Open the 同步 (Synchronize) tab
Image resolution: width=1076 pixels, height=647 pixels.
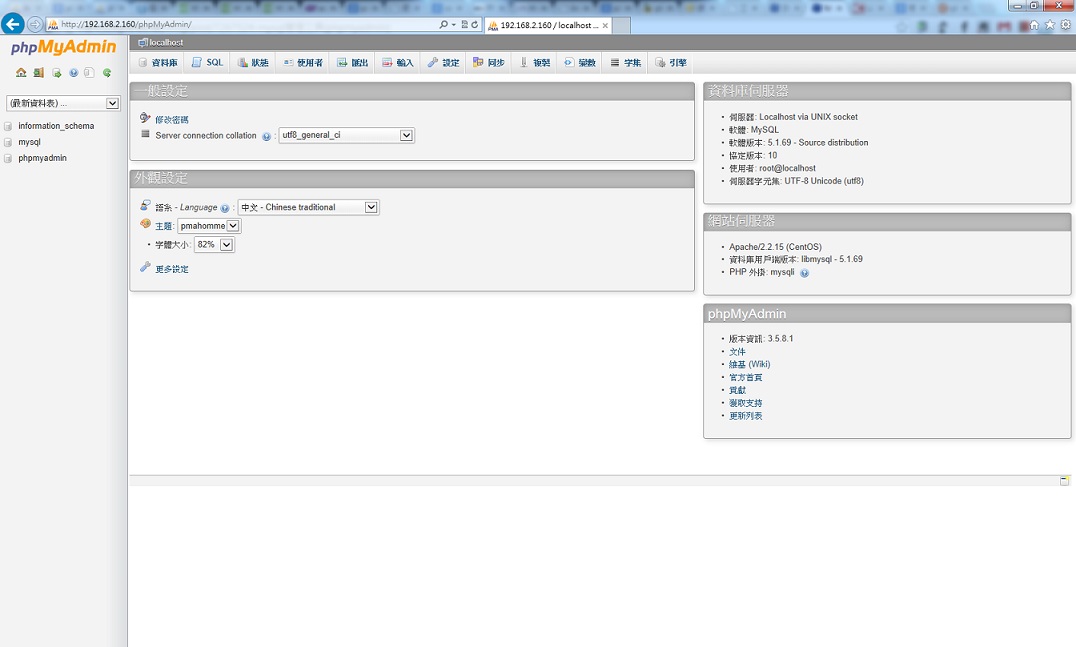click(x=489, y=62)
